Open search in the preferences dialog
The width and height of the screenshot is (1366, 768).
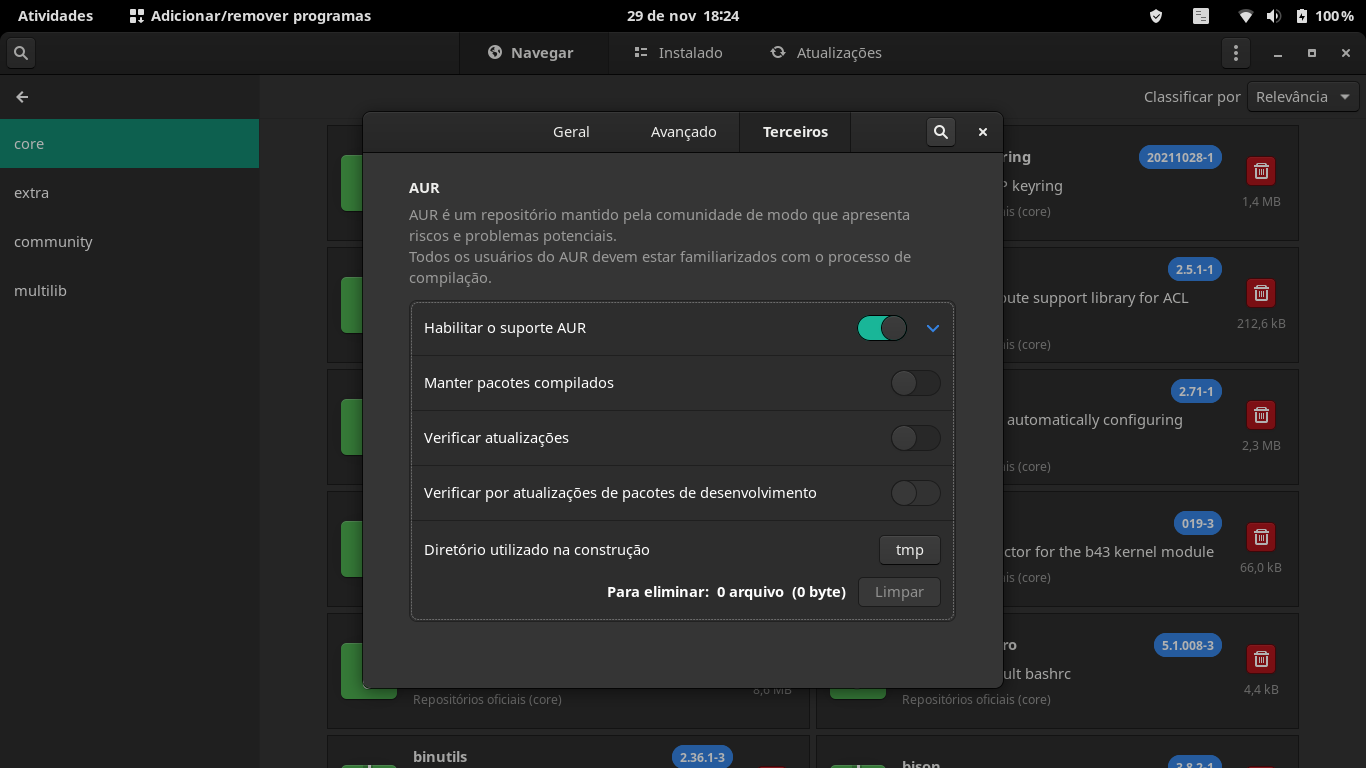pos(940,132)
